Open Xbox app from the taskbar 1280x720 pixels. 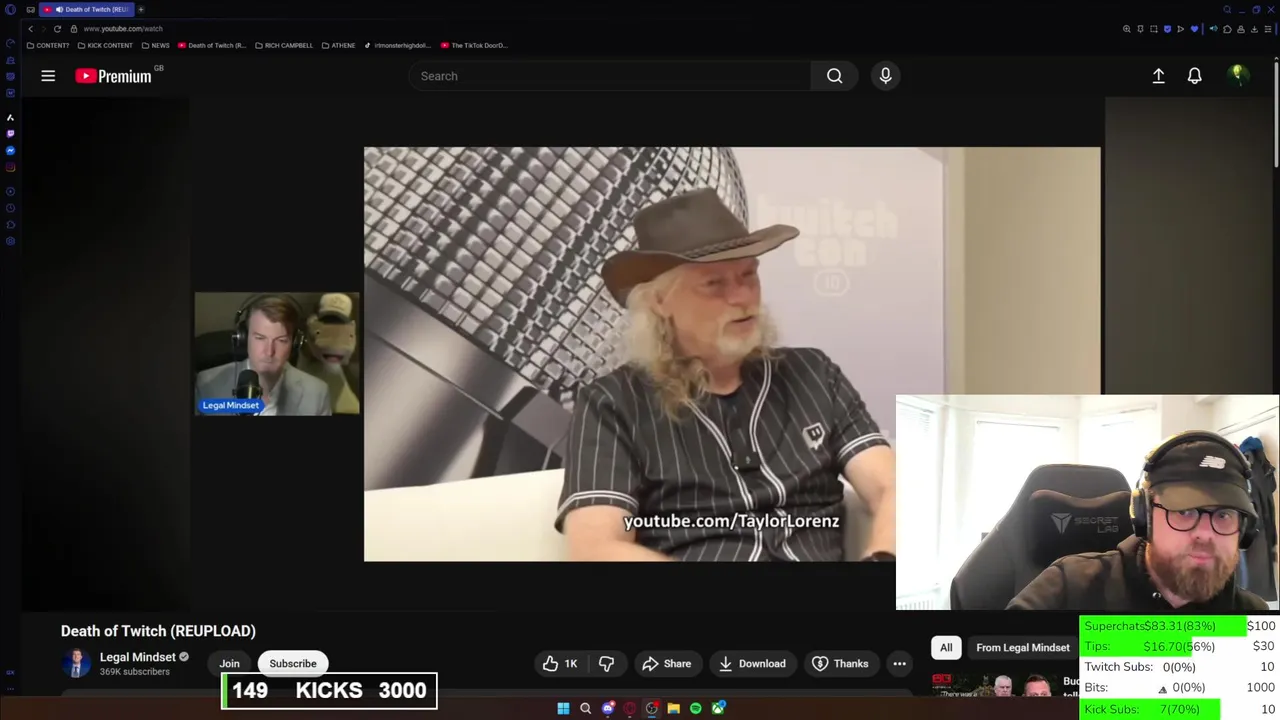[x=718, y=708]
